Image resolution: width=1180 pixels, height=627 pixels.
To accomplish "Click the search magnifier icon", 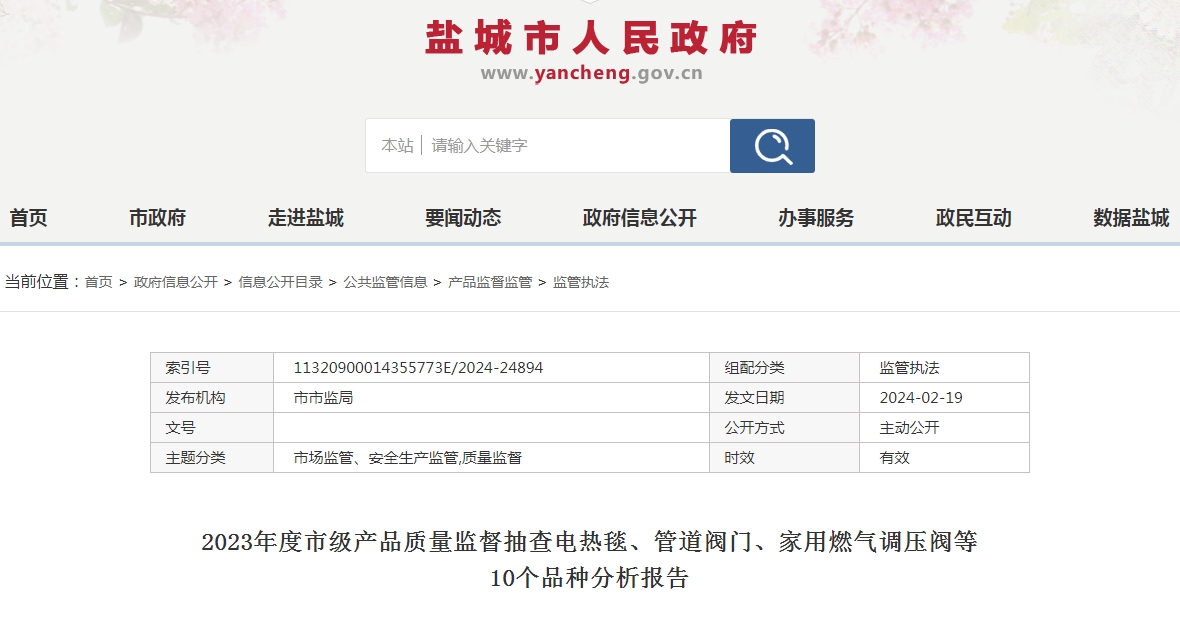I will 771,145.
